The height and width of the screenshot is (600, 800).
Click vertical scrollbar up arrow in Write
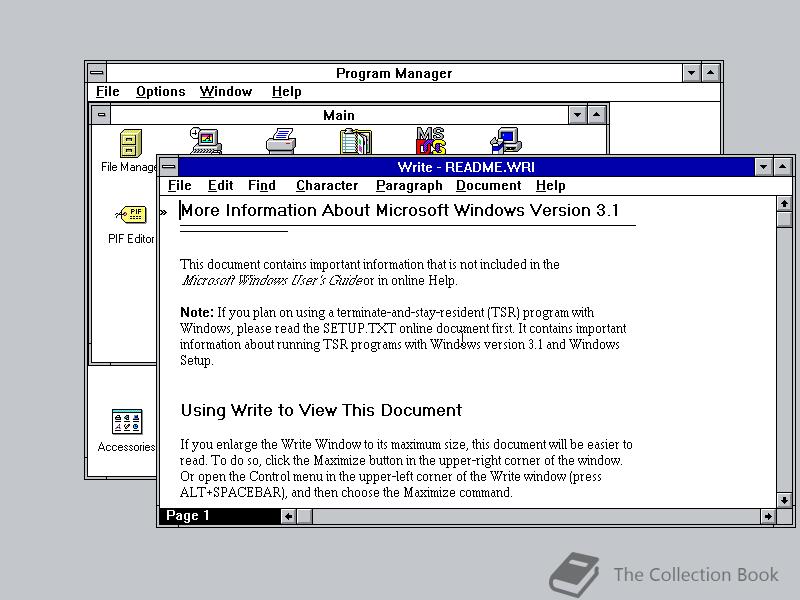point(784,204)
